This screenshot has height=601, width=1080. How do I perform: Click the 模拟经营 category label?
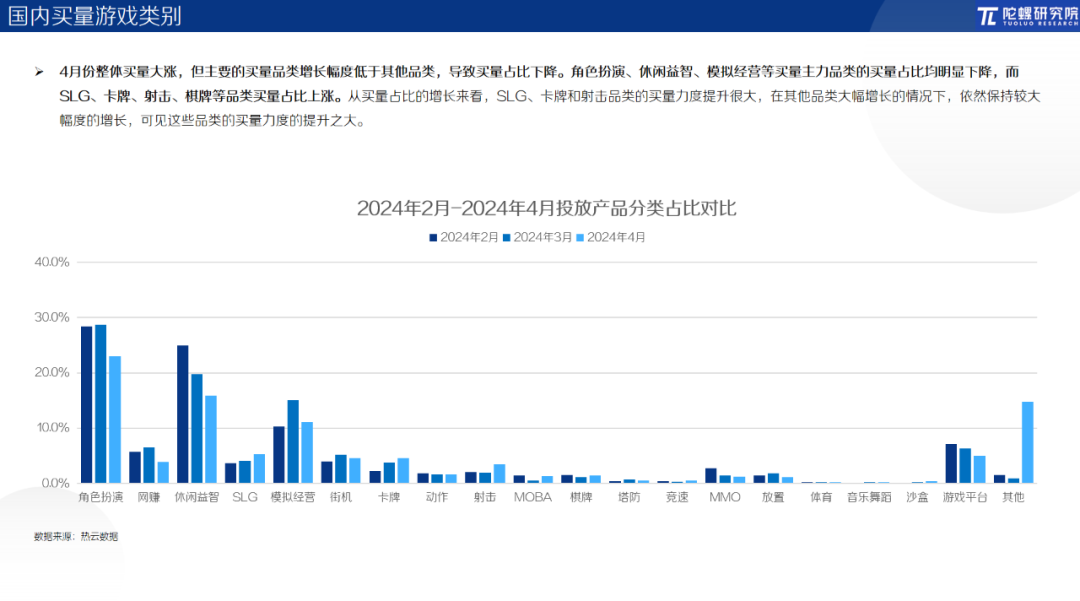293,497
